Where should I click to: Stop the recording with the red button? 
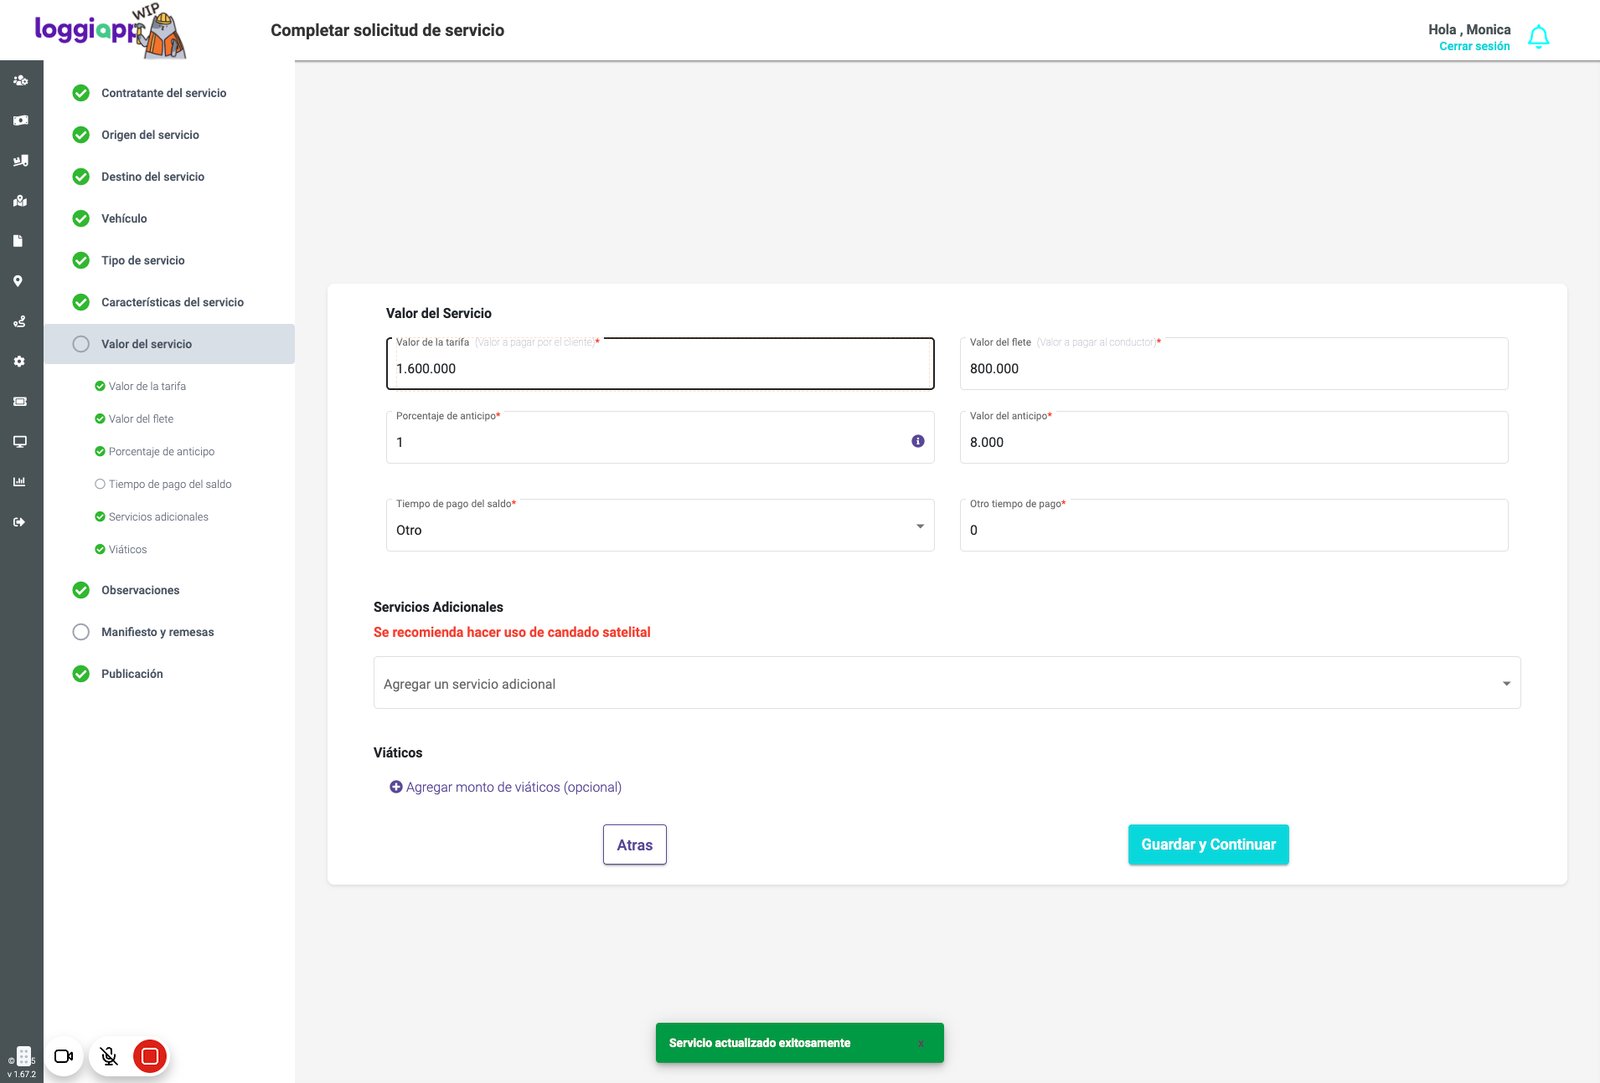point(150,1056)
